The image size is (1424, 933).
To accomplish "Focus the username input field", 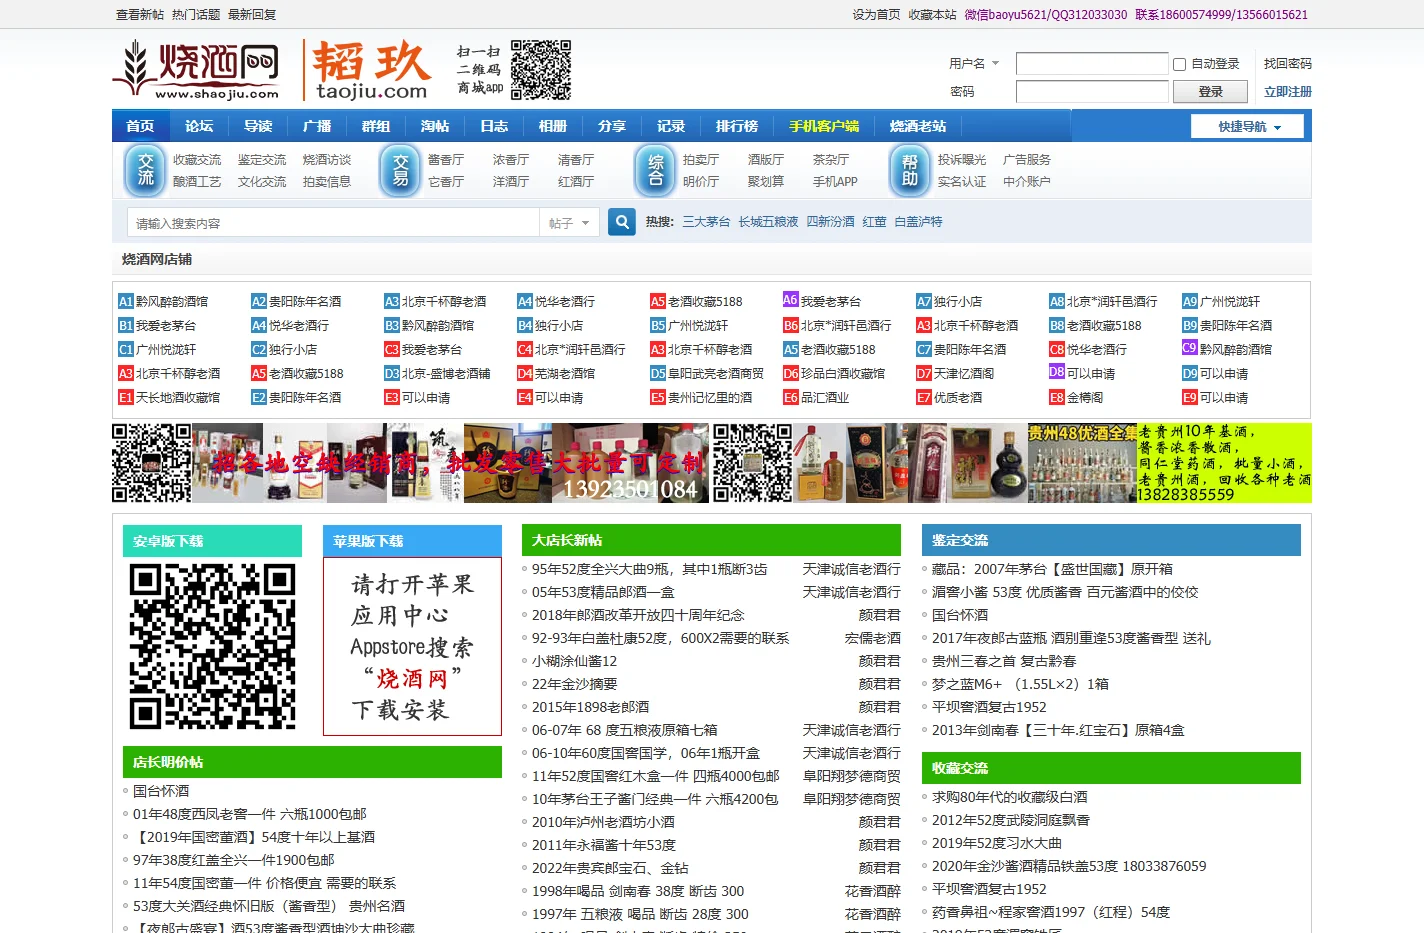I will [x=1092, y=64].
